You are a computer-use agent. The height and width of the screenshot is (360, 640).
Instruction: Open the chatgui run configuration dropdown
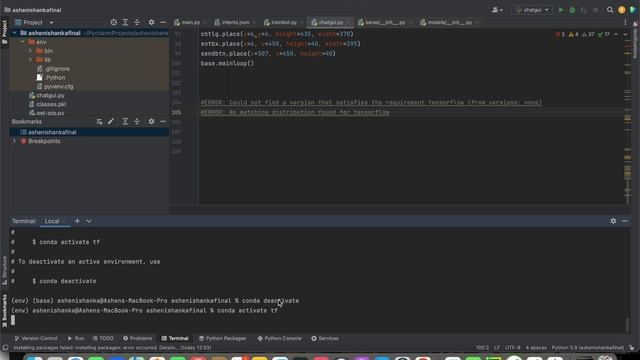(532, 10)
